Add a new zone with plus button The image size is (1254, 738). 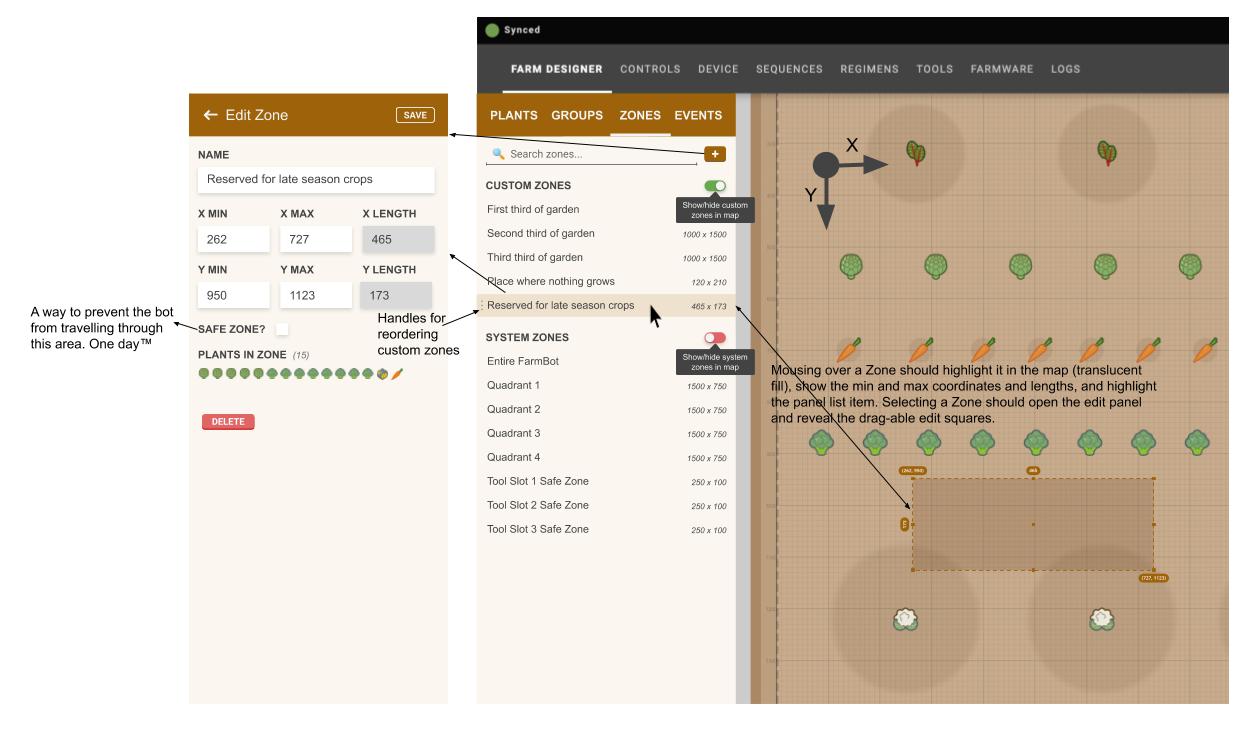tap(715, 154)
